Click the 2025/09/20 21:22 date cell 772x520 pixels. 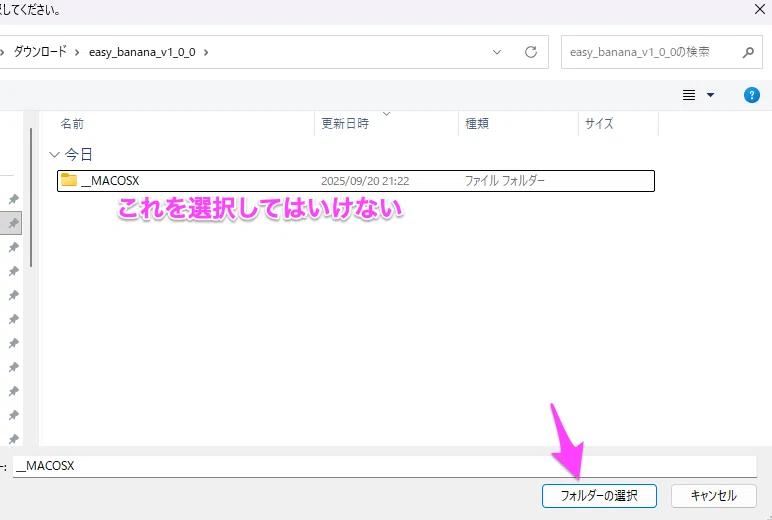click(365, 181)
